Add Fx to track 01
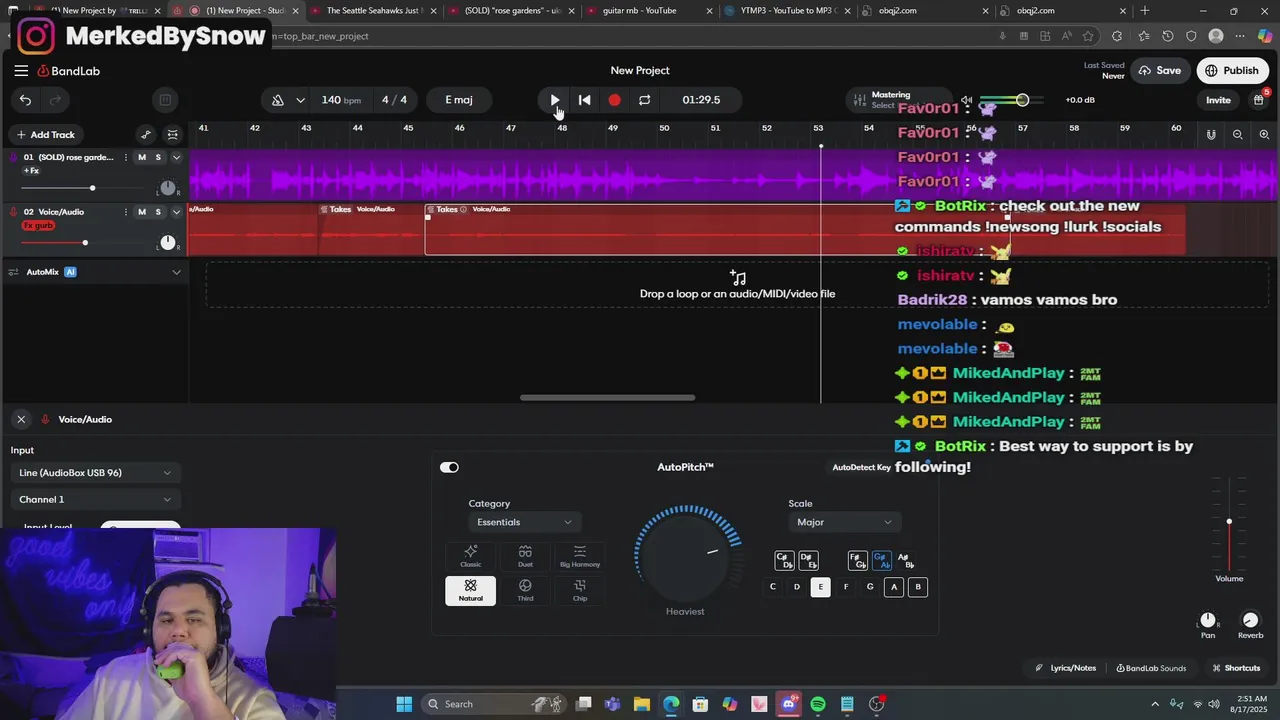This screenshot has width=1280, height=720. [31, 171]
